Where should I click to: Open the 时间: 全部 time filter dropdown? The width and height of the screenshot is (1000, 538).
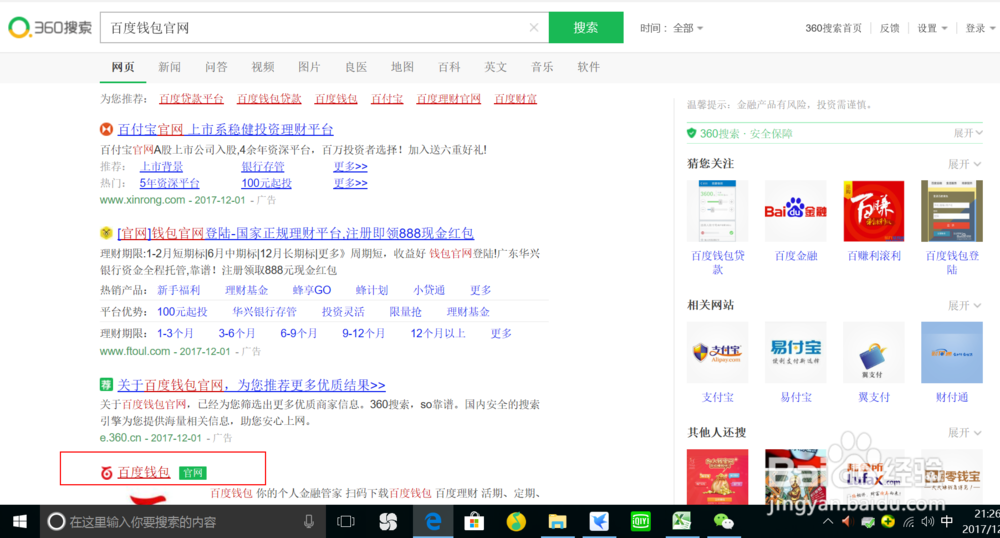pos(672,28)
